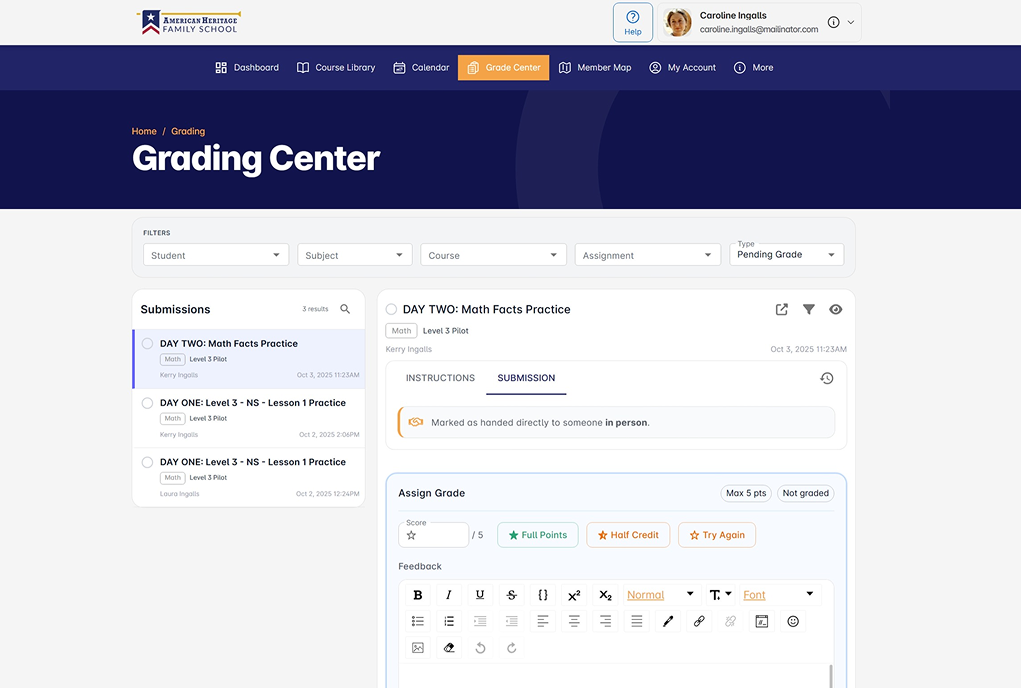Image resolution: width=1021 pixels, height=688 pixels.
Task: Insert a link in the feedback
Action: (699, 621)
